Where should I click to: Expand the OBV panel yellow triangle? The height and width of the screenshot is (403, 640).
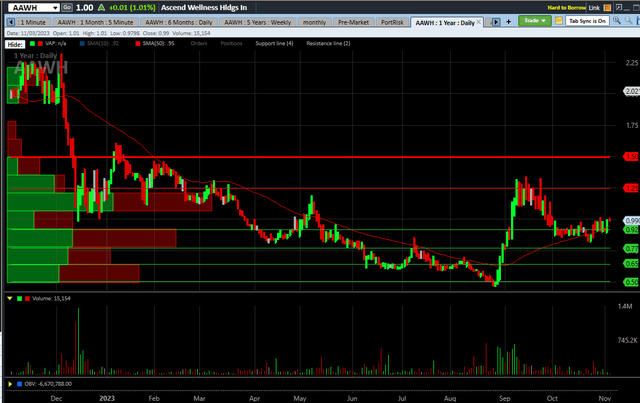(10, 384)
